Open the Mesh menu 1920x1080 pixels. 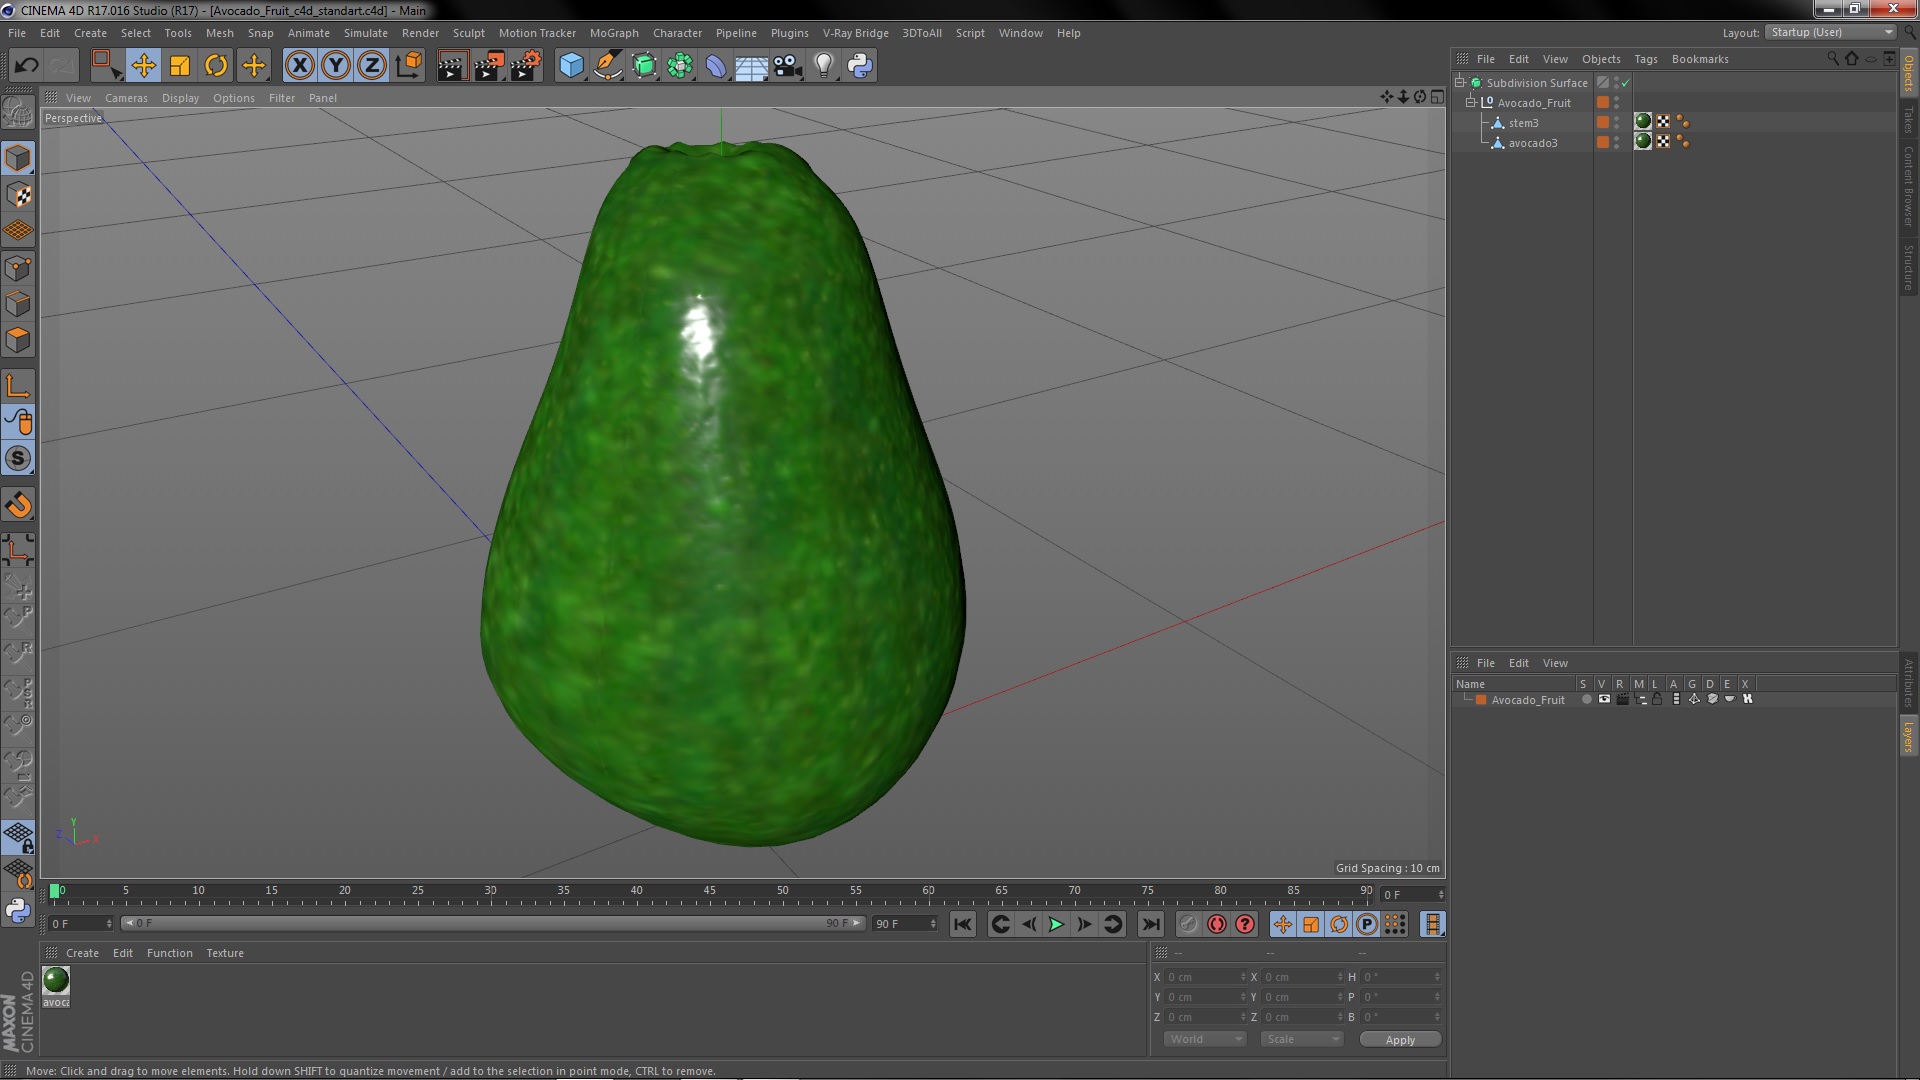click(219, 33)
